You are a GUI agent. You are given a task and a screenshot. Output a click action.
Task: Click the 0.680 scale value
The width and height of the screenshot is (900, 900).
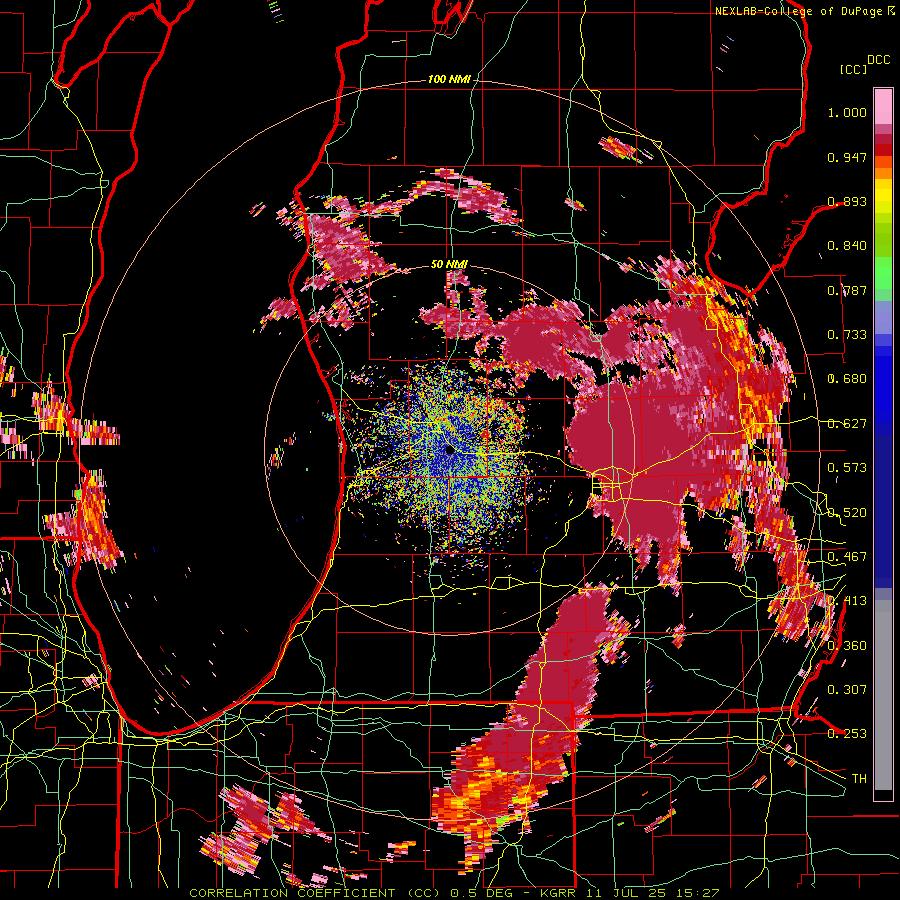847,379
